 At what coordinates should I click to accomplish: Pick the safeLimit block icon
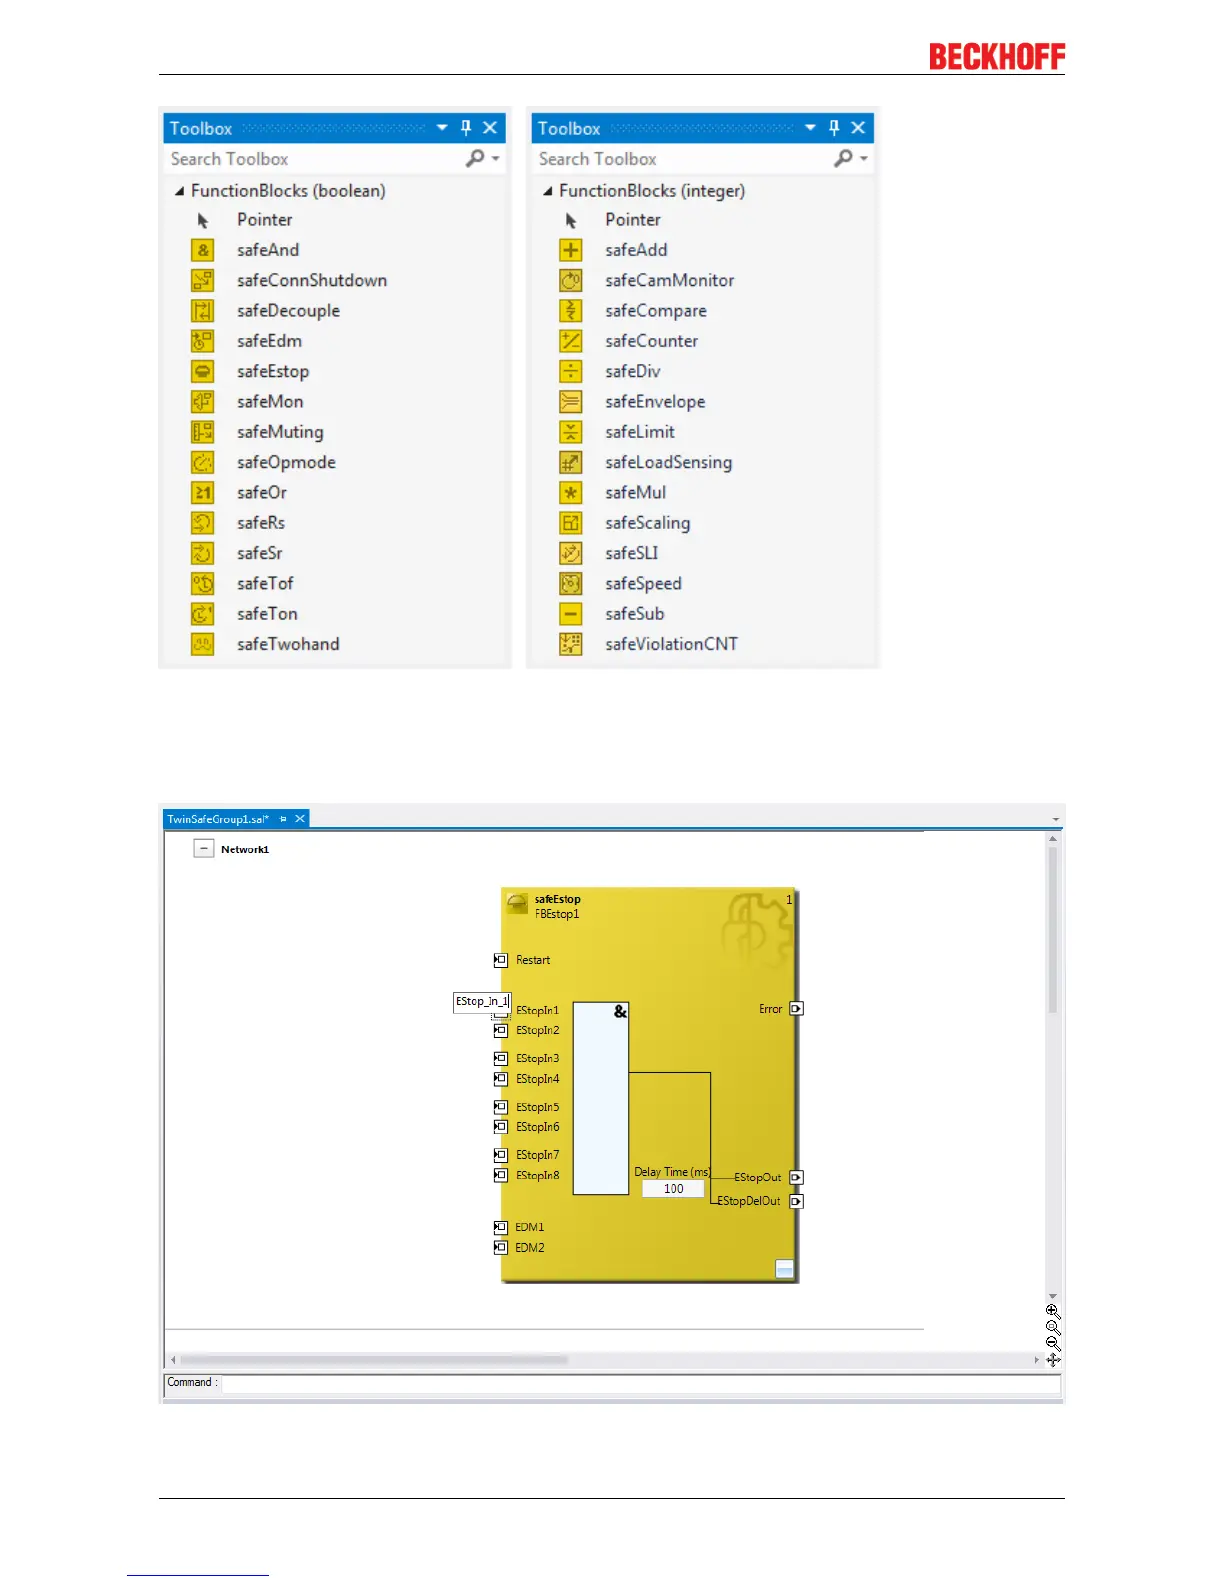(x=571, y=432)
